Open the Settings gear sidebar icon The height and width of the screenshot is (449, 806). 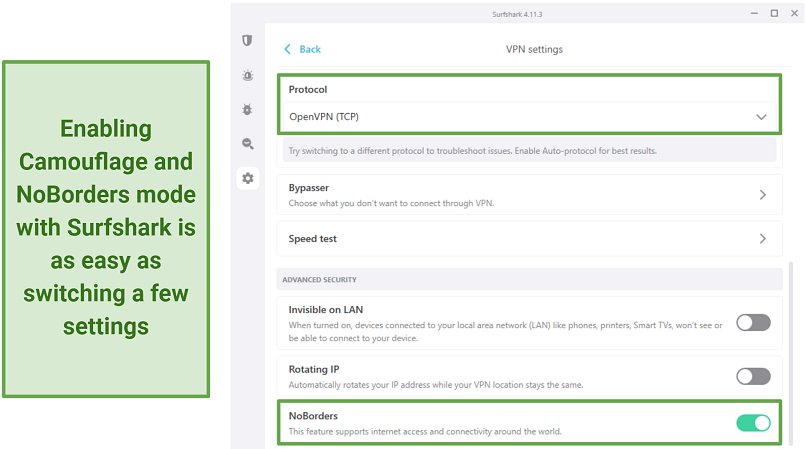(x=248, y=178)
